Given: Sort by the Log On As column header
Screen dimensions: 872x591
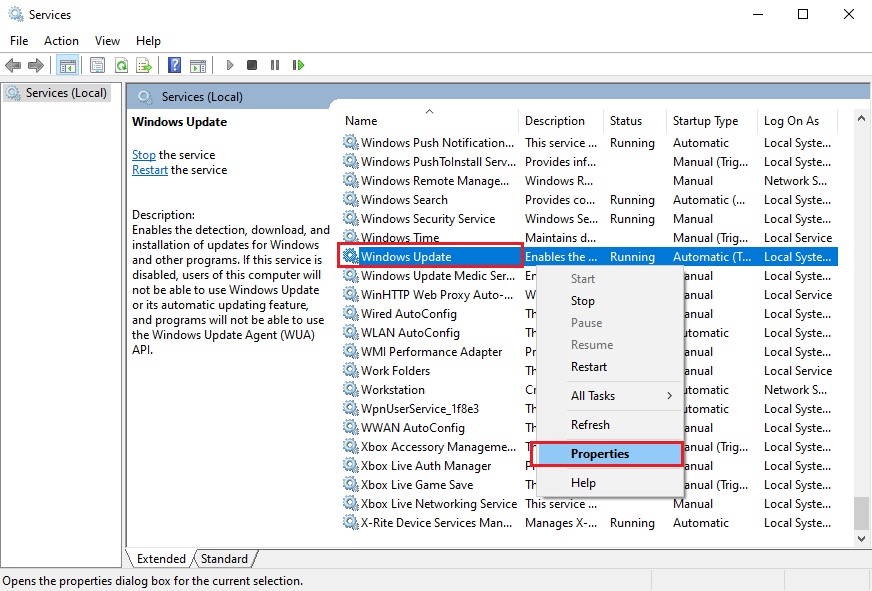Looking at the screenshot, I should 798,121.
